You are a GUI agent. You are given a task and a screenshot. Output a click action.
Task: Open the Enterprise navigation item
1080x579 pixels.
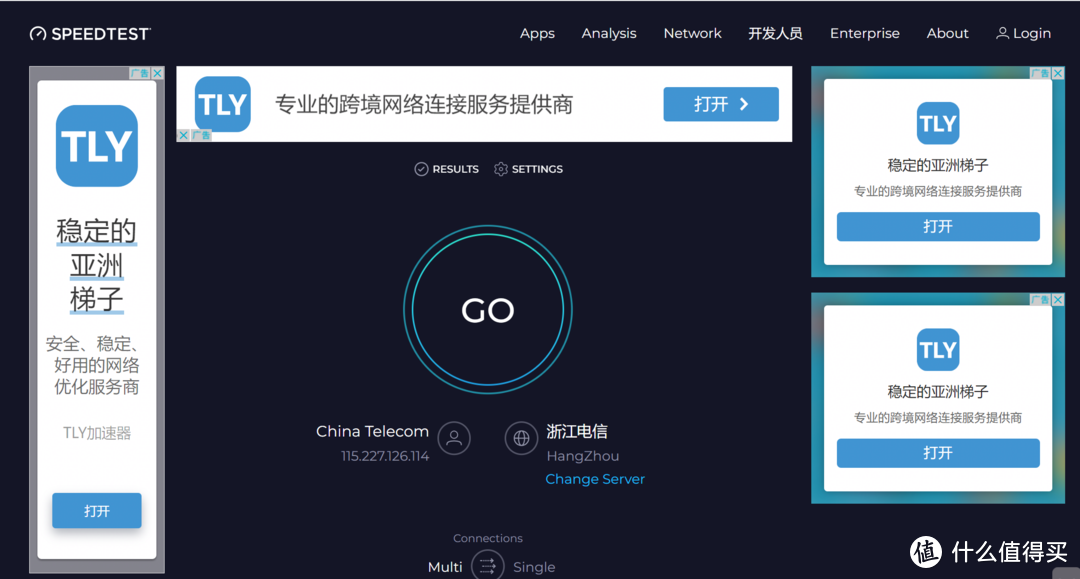(864, 33)
